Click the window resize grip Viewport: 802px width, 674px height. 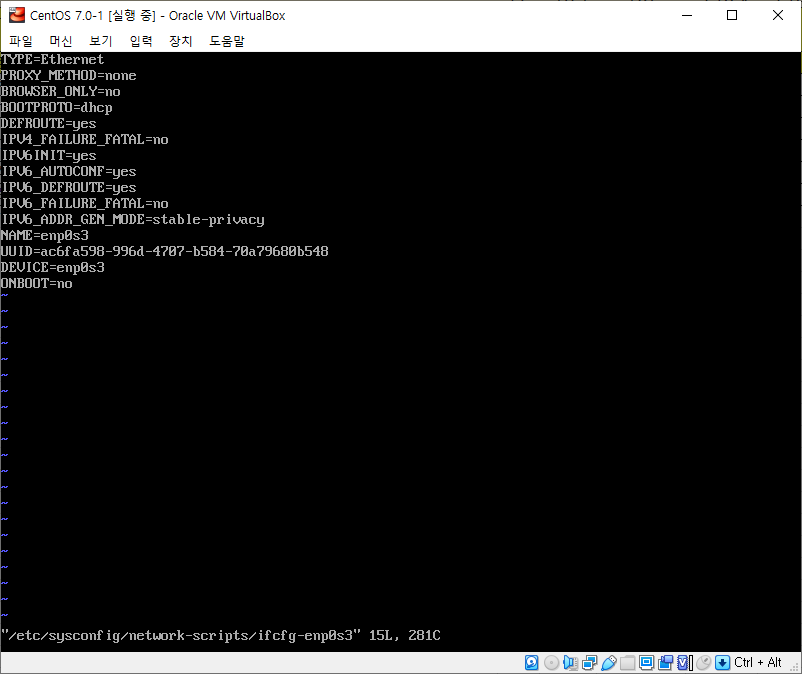(794, 666)
